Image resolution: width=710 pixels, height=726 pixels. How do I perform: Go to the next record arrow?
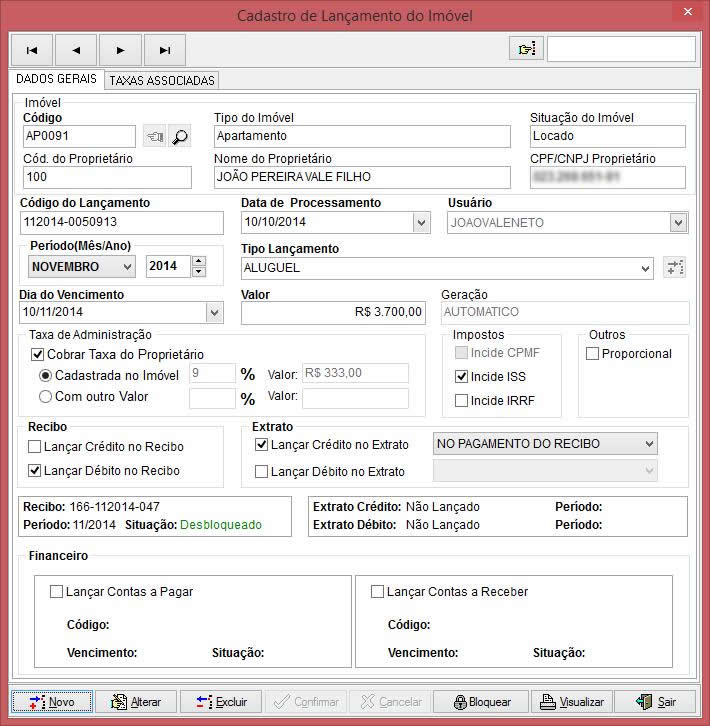pyautogui.click(x=120, y=49)
